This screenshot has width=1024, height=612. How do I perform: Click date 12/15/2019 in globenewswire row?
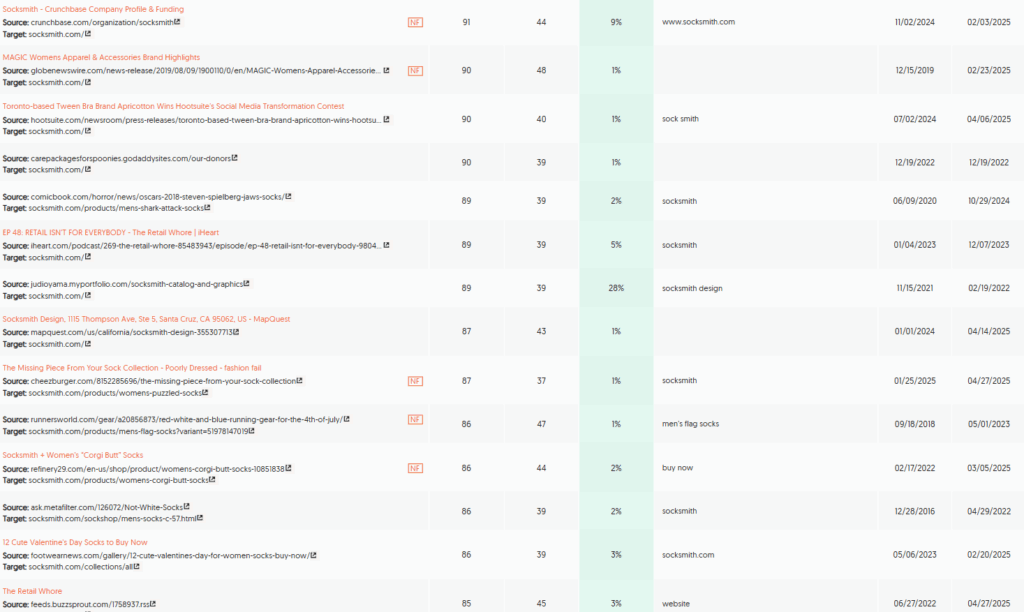(x=914, y=71)
